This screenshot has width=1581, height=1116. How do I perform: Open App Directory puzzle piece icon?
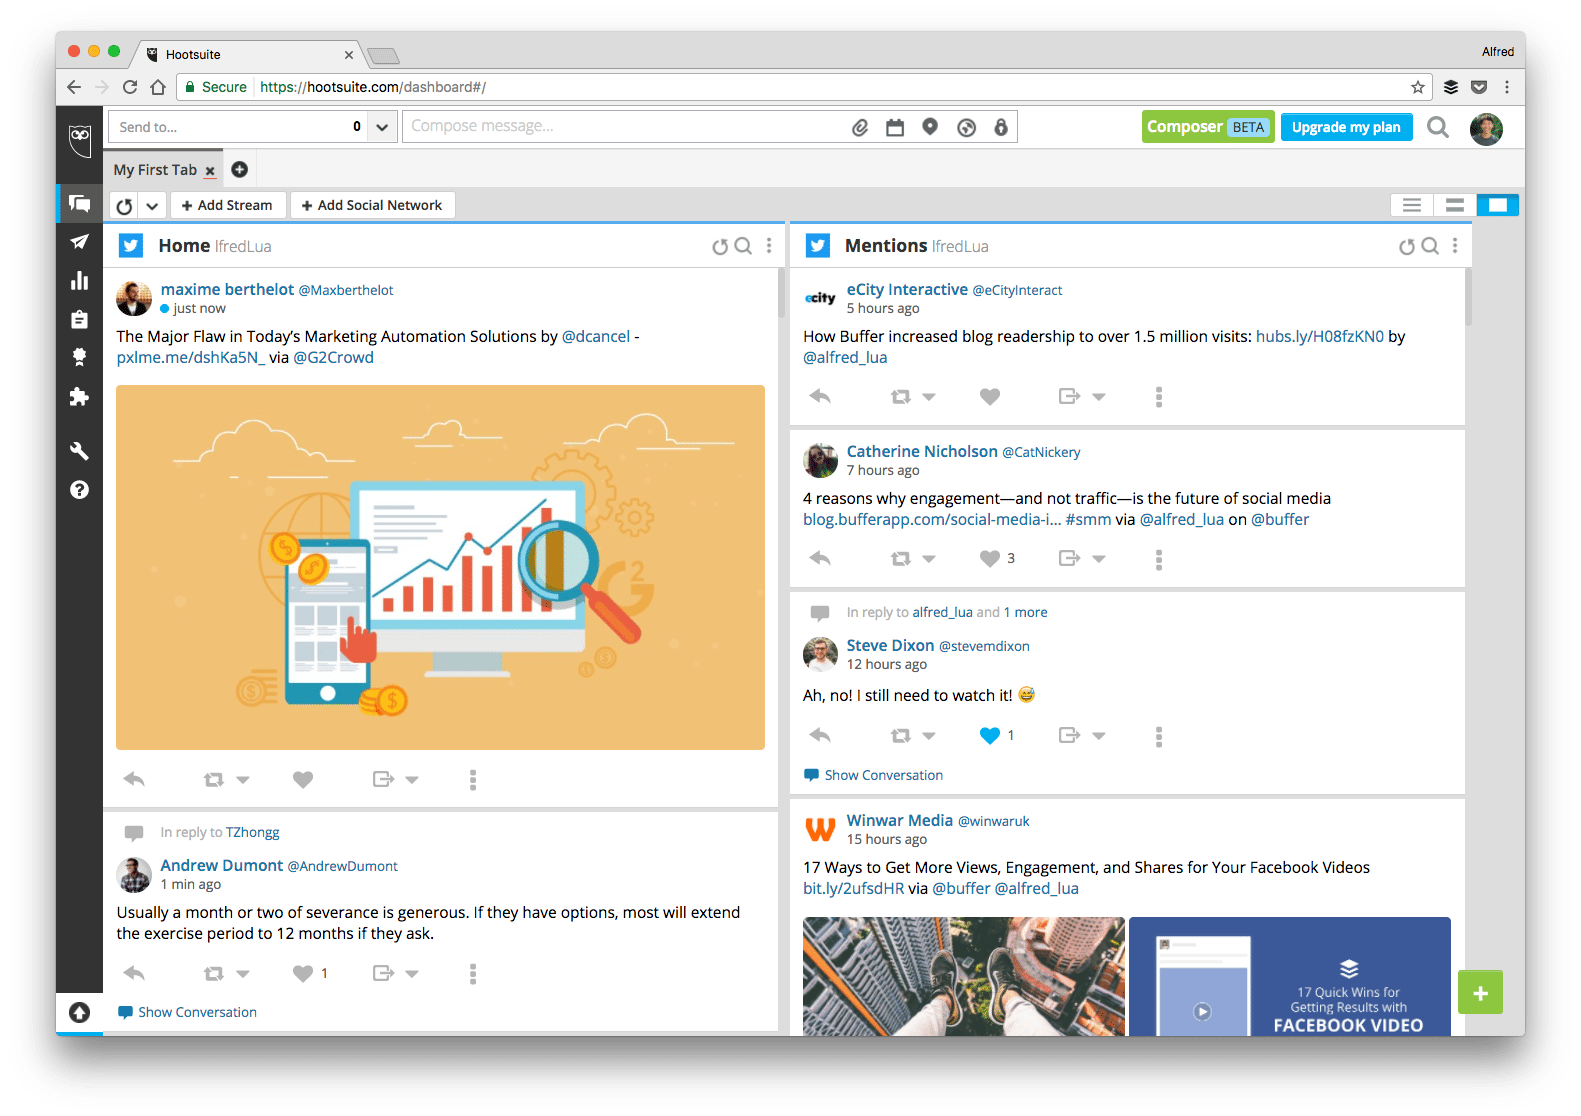[x=79, y=397]
